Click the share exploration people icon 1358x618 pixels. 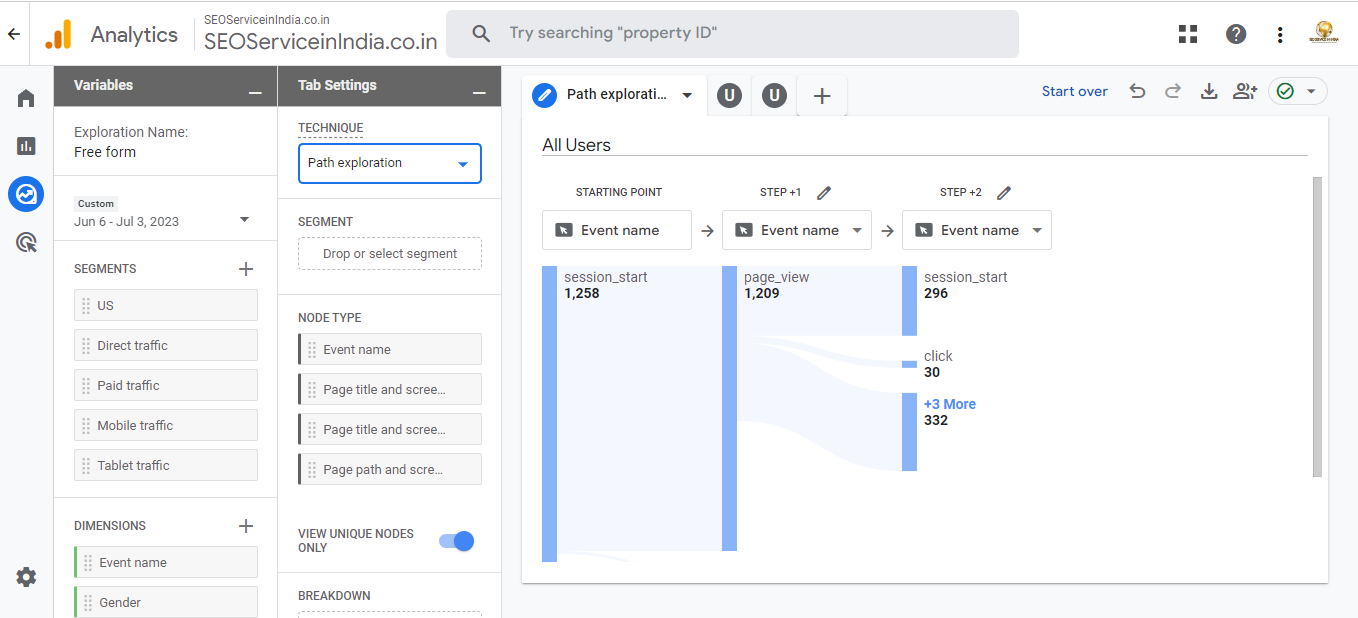coord(1244,91)
